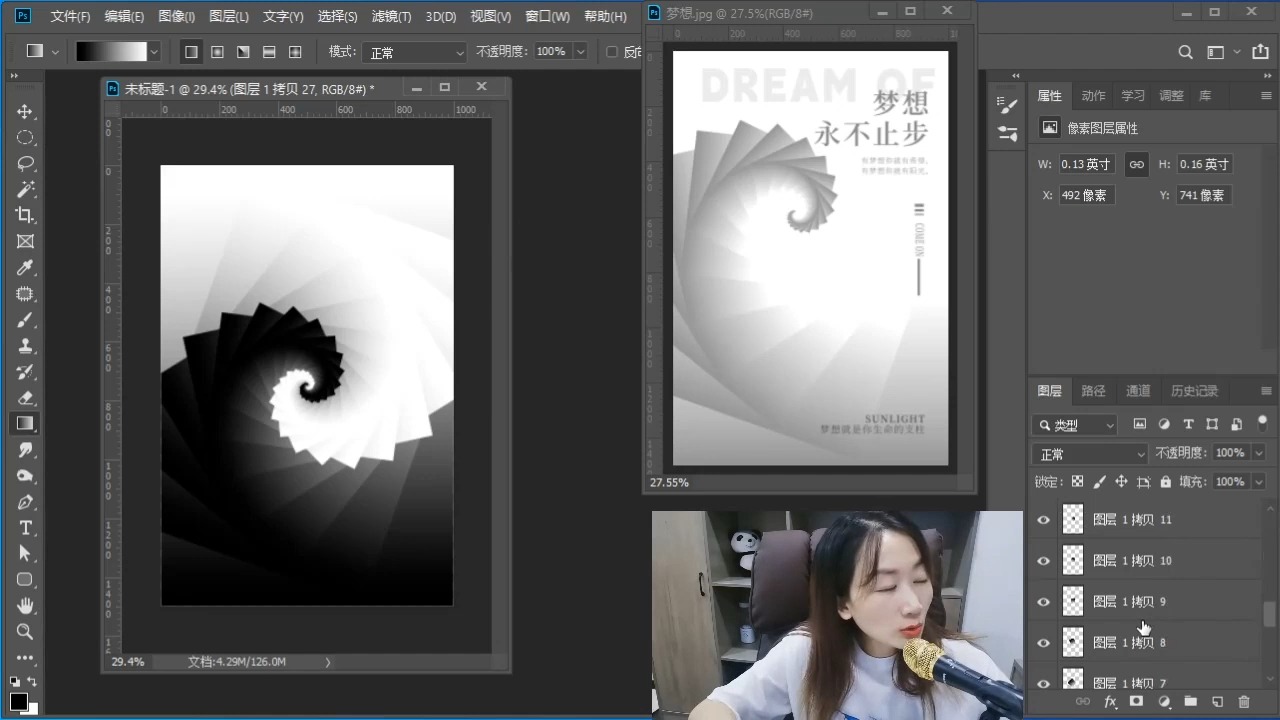1280x720 pixels.
Task: Switch to the 历史记录 tab
Action: [1195, 391]
